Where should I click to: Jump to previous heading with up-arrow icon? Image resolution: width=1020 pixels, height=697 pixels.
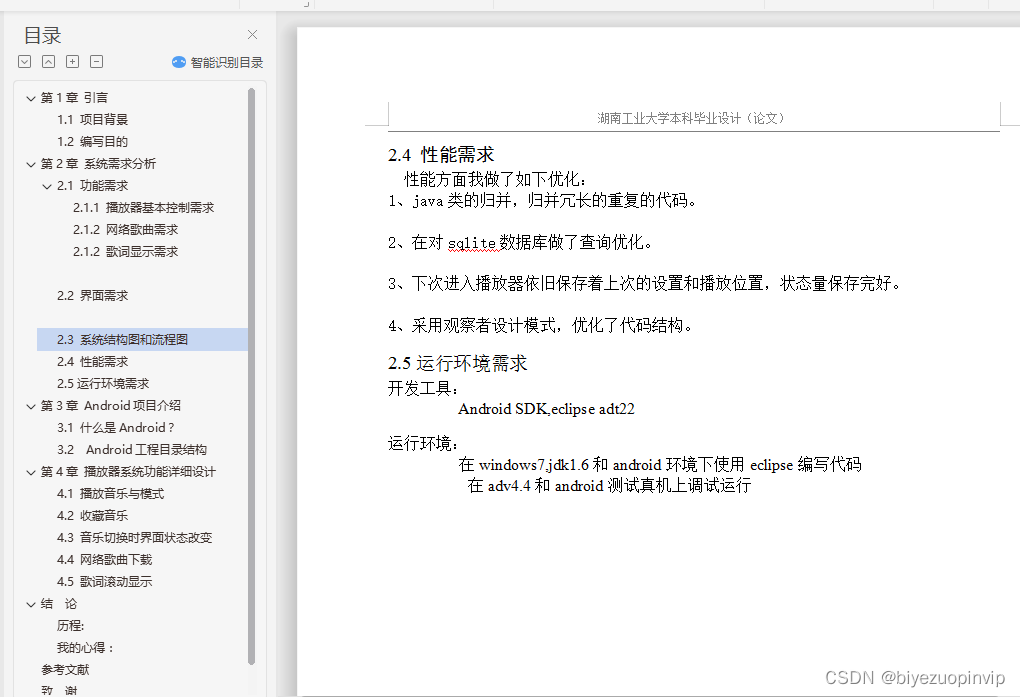tap(48, 61)
